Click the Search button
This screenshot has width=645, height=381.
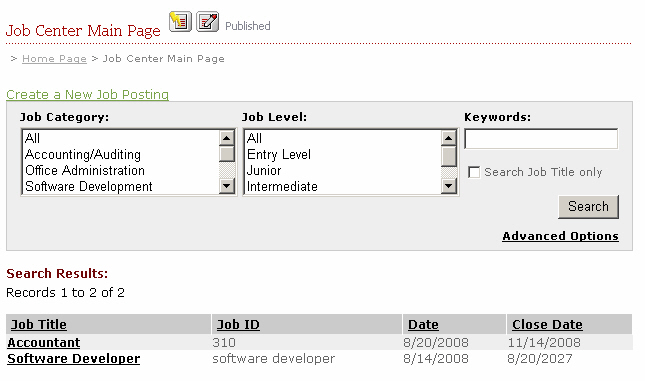tap(588, 207)
